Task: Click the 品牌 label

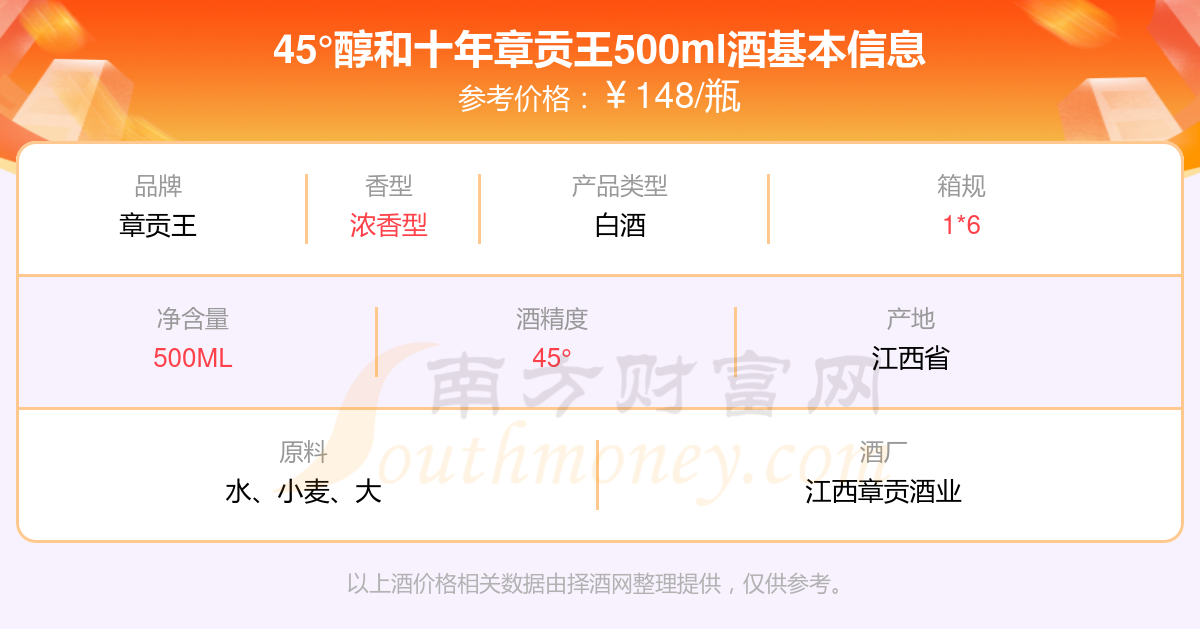Action: [x=158, y=186]
